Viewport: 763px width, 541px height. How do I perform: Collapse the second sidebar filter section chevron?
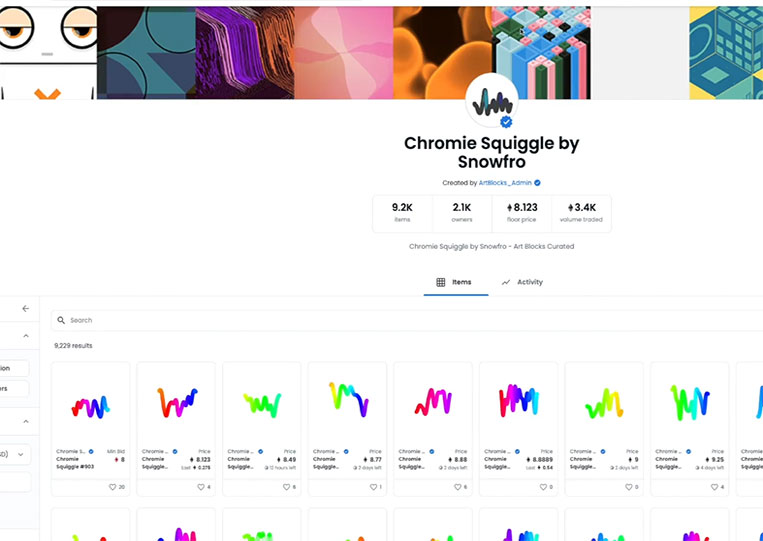pyautogui.click(x=26, y=421)
